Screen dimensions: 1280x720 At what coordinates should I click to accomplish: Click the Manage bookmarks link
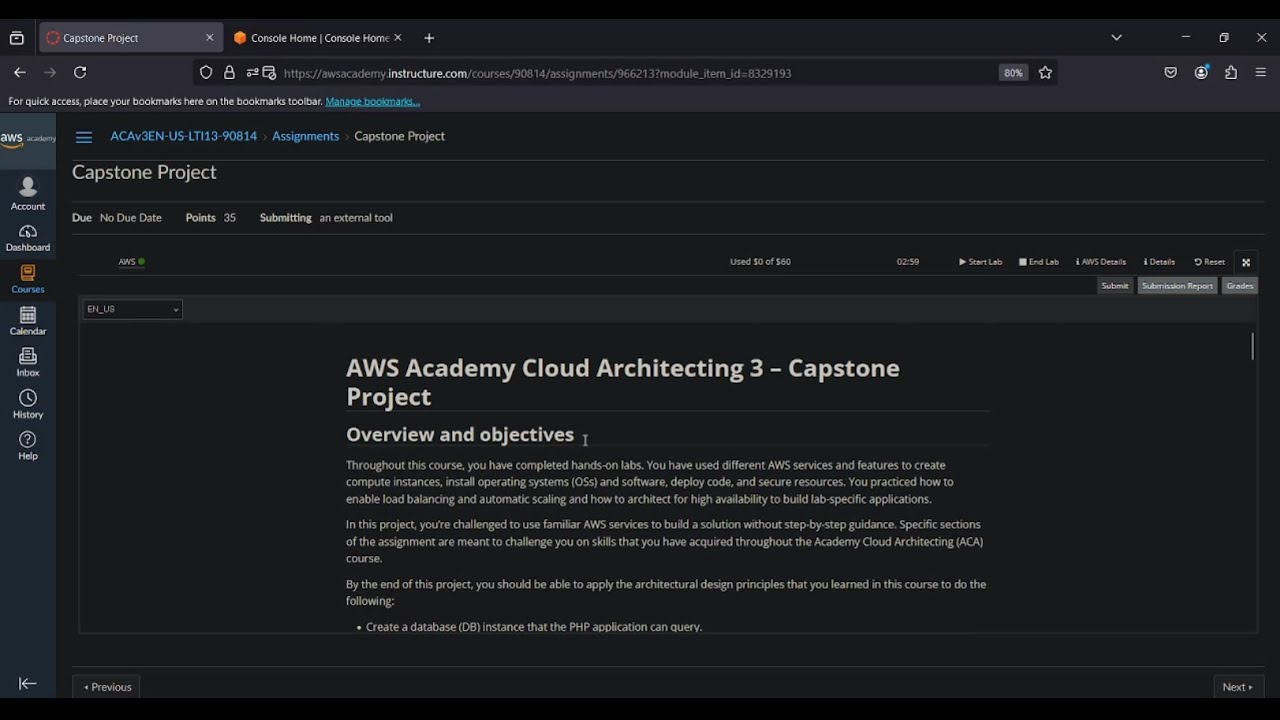tap(372, 101)
